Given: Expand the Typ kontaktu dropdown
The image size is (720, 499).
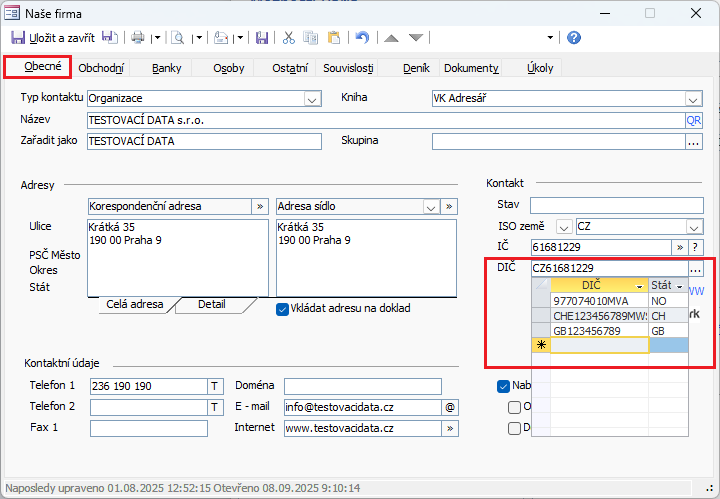Looking at the screenshot, I should [311, 99].
